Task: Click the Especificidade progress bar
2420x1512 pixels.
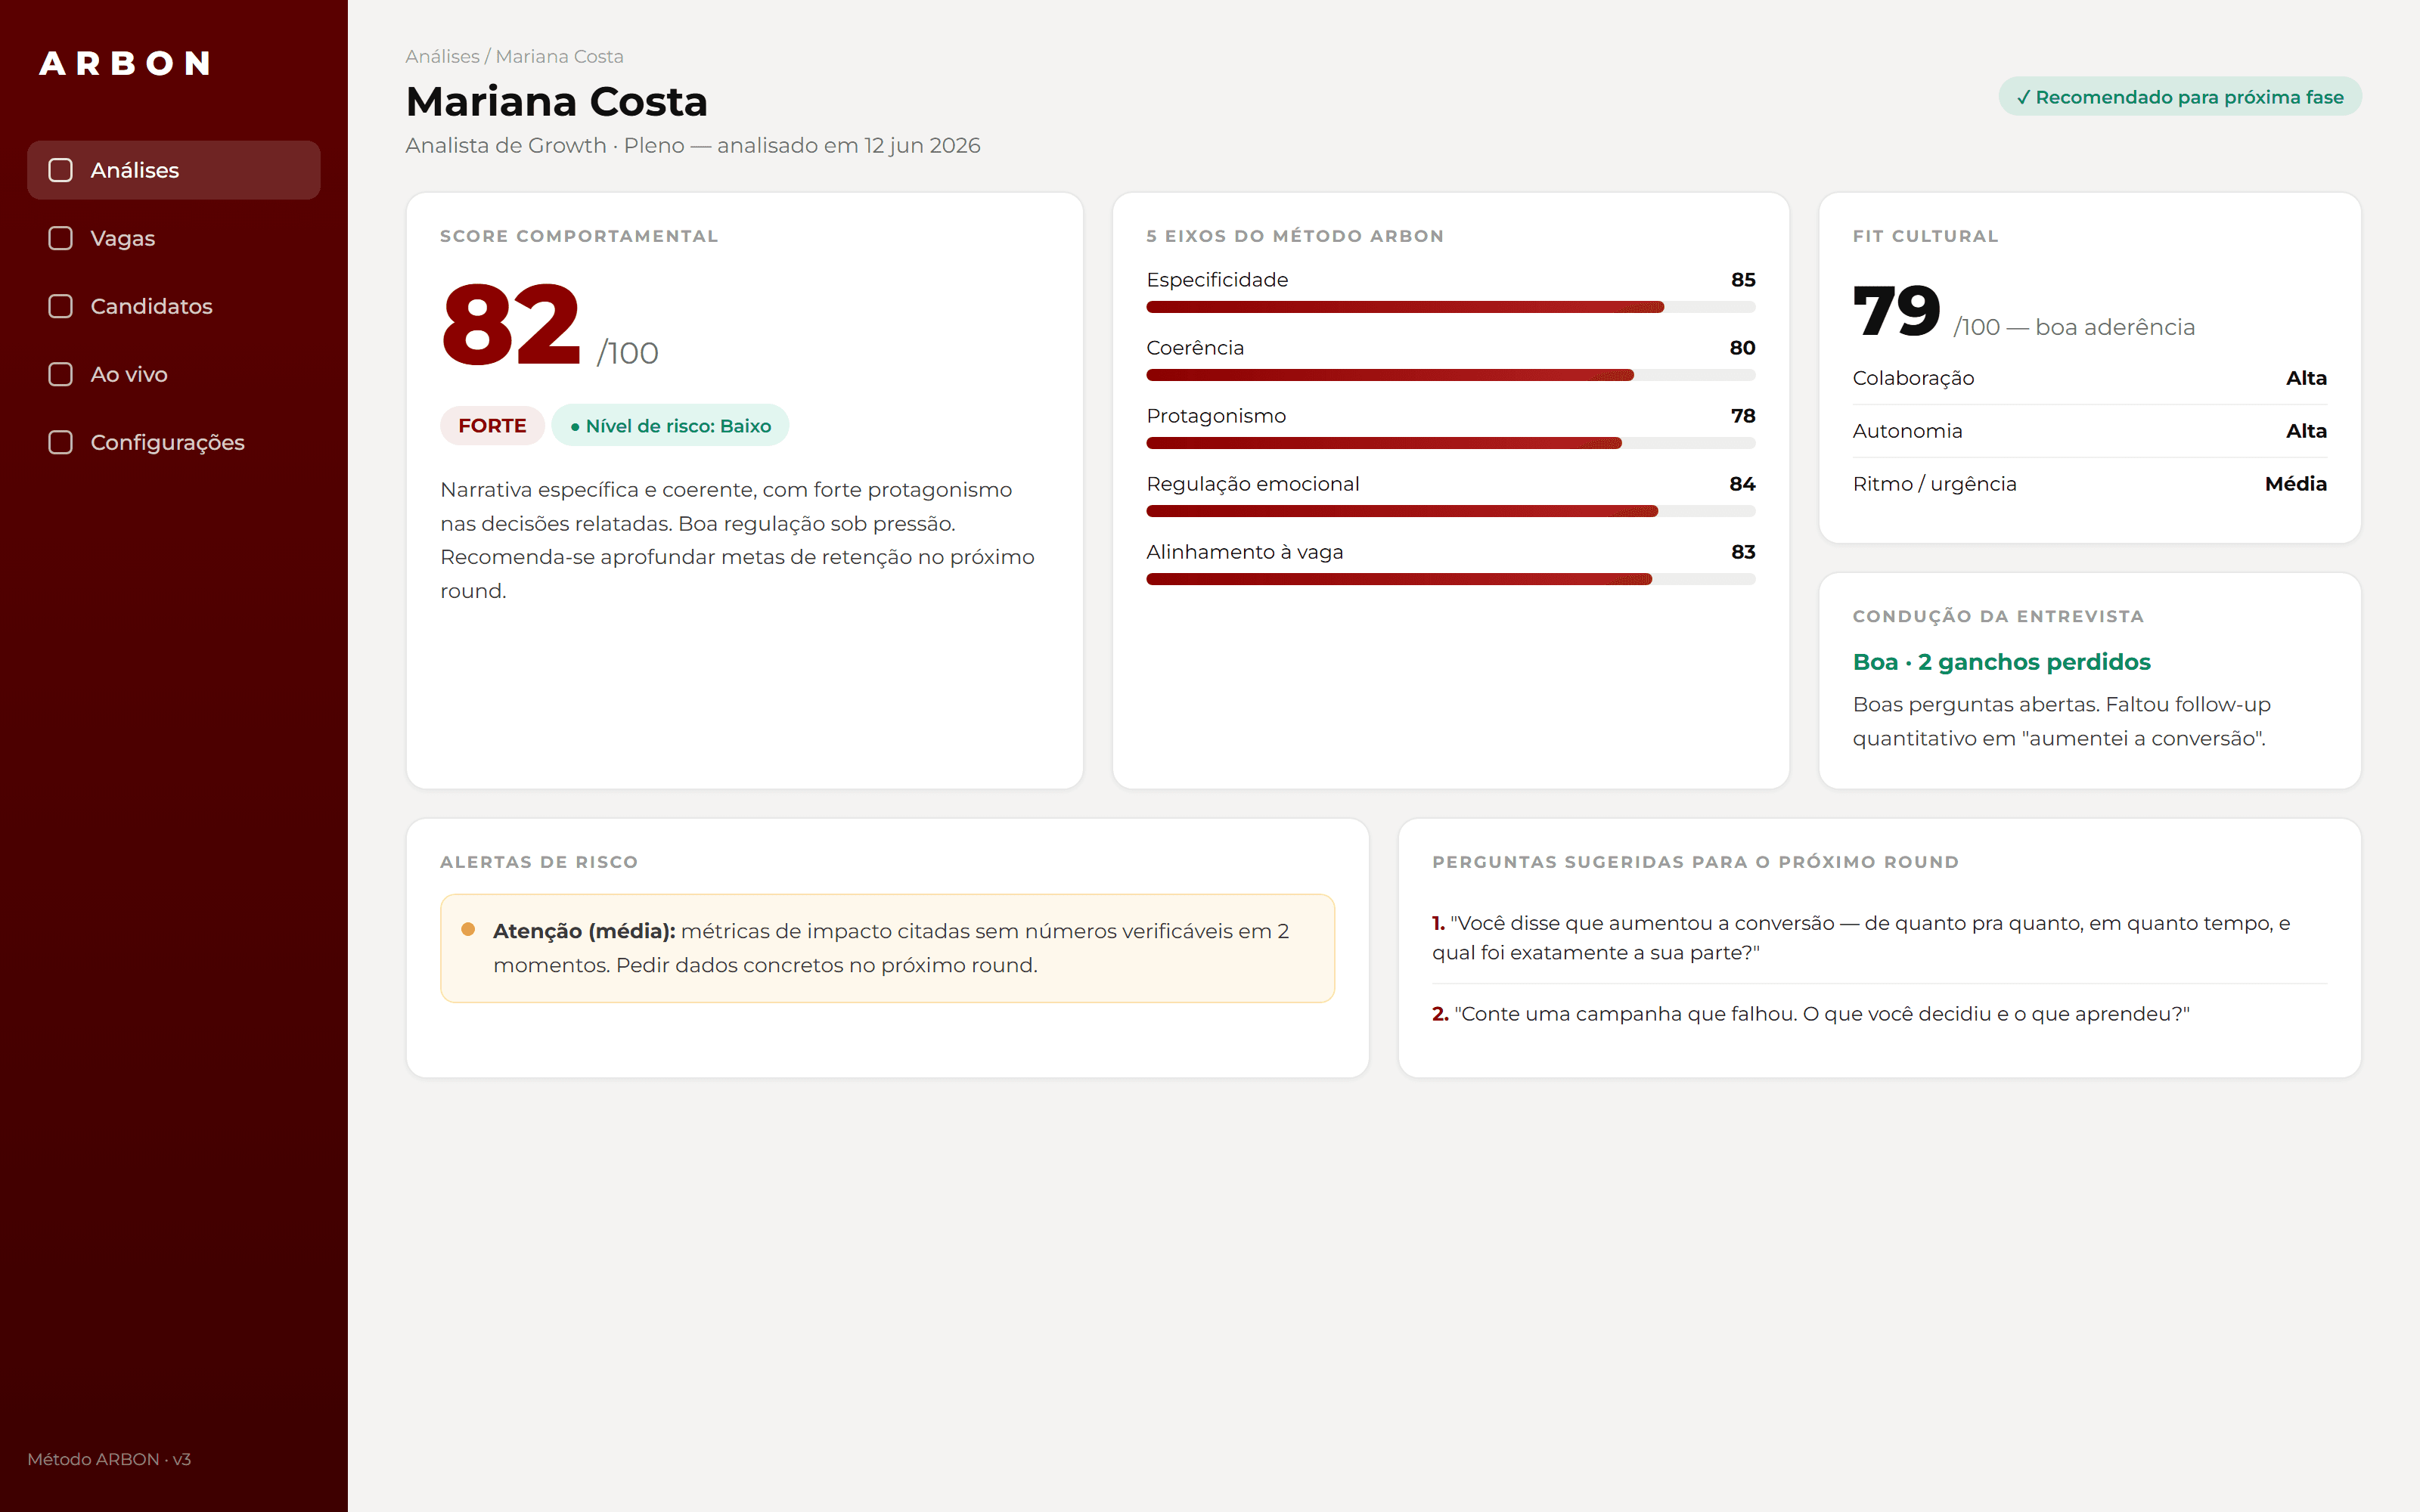Action: pyautogui.click(x=1450, y=307)
